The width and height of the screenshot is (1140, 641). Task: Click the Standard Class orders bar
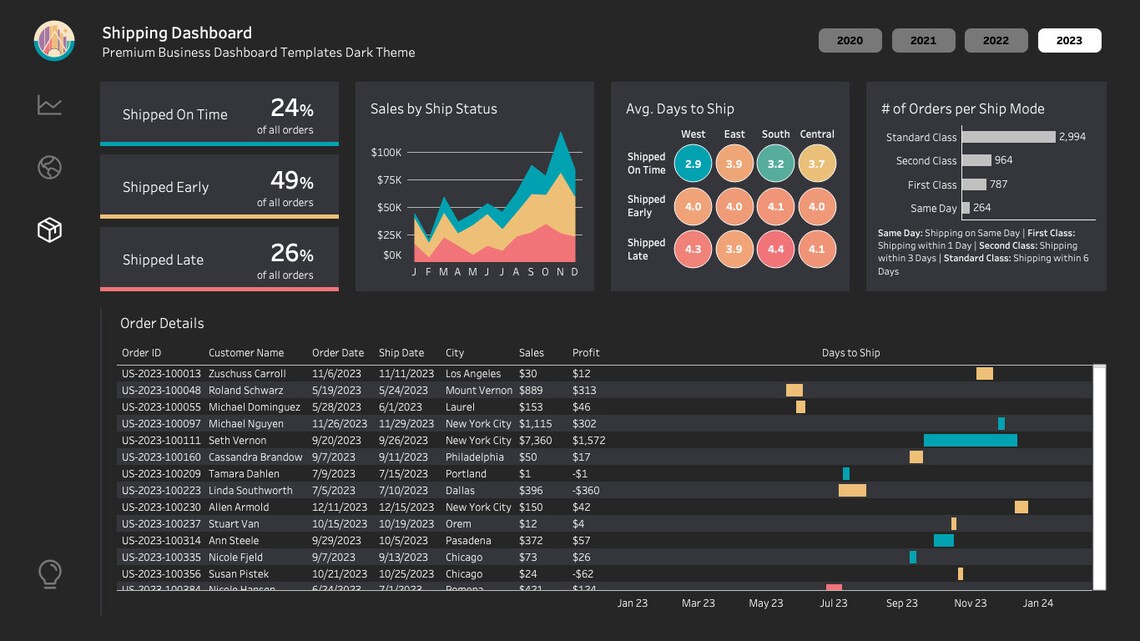(x=1007, y=137)
